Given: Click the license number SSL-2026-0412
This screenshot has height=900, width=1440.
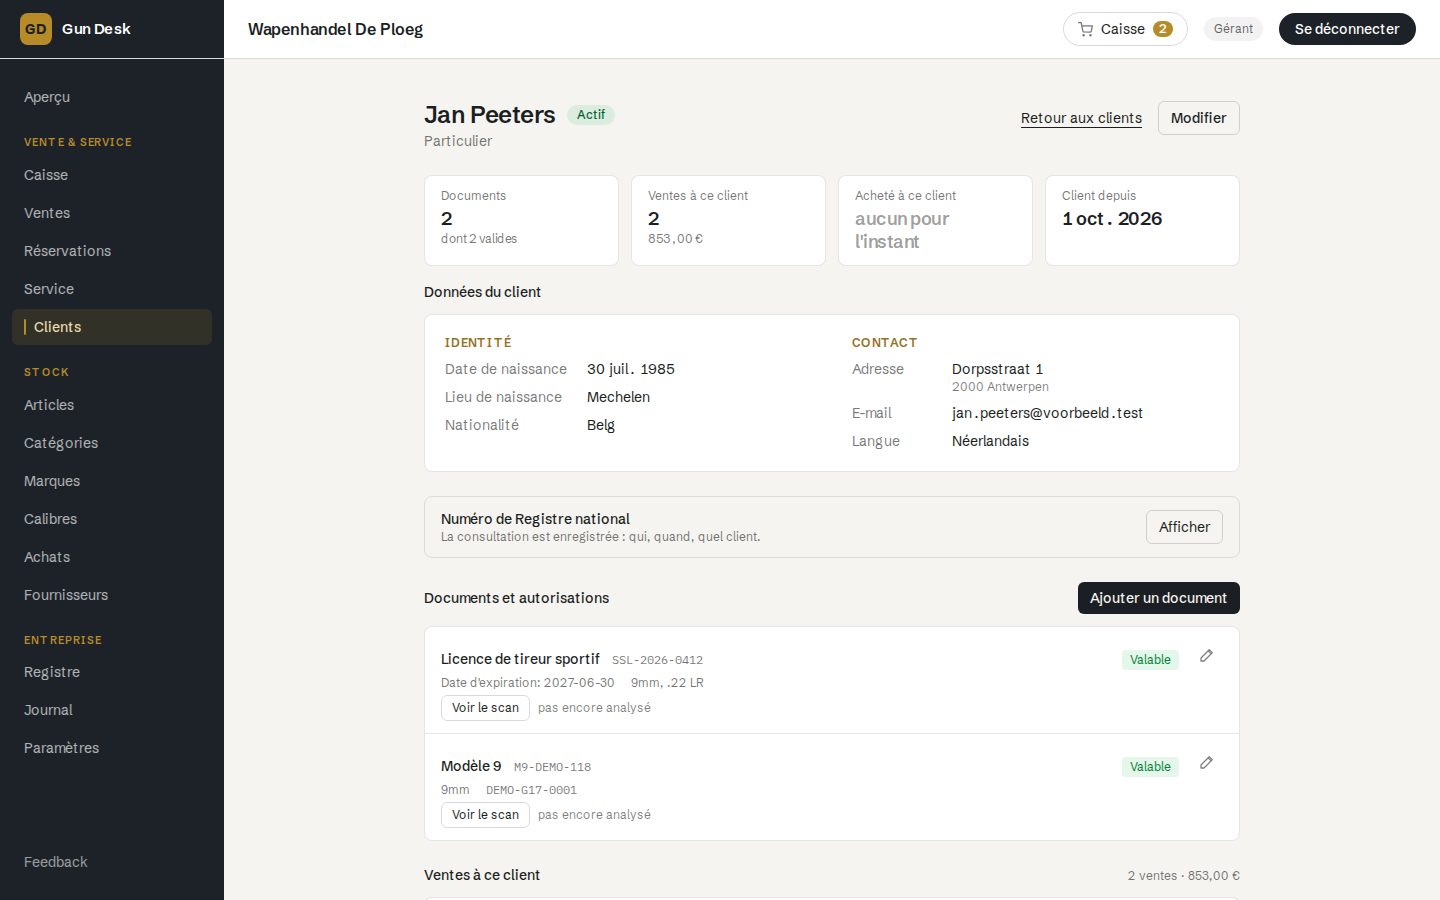Looking at the screenshot, I should pyautogui.click(x=657, y=660).
